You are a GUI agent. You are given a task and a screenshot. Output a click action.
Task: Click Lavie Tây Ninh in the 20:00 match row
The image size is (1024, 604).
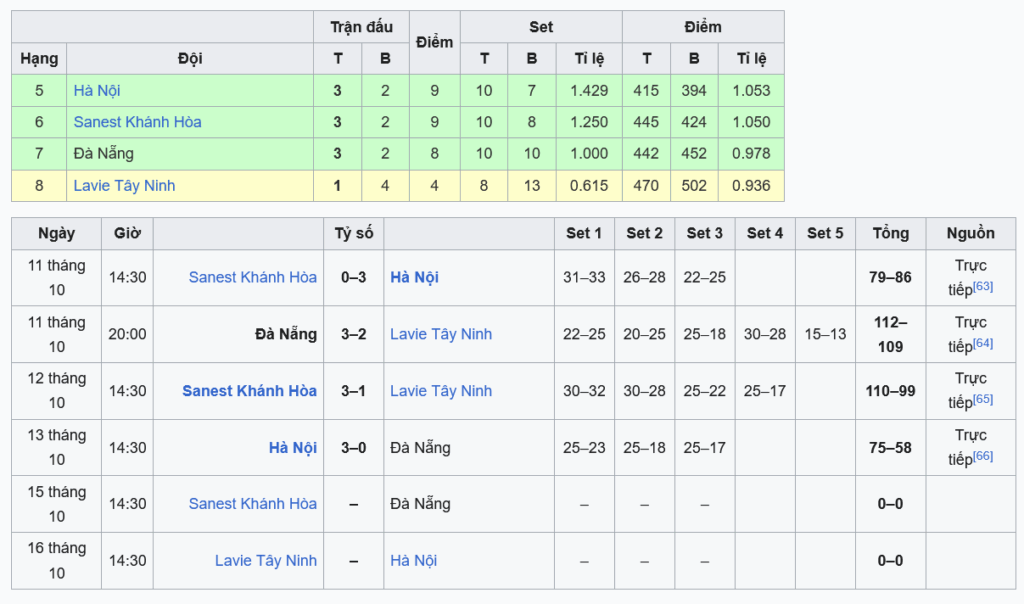pos(440,334)
